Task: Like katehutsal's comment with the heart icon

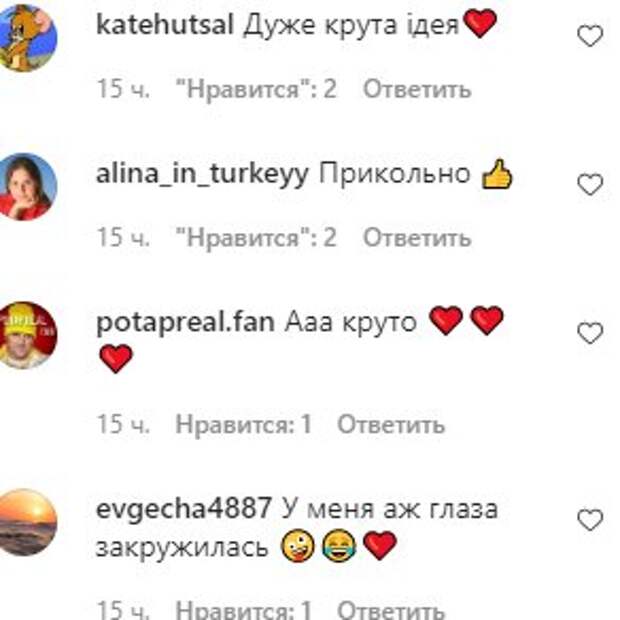Action: pos(590,36)
